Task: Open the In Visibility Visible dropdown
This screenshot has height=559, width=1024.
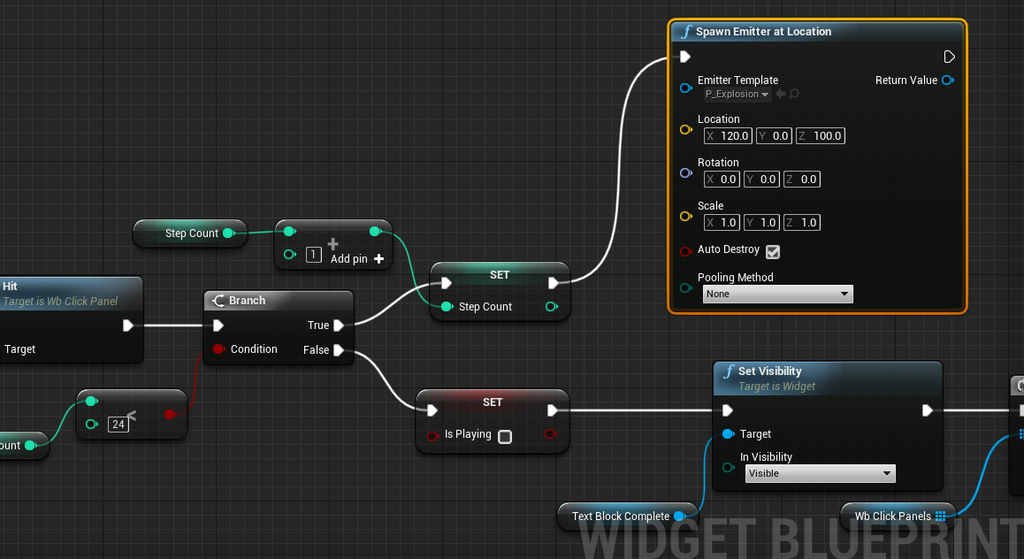Action: 820,473
